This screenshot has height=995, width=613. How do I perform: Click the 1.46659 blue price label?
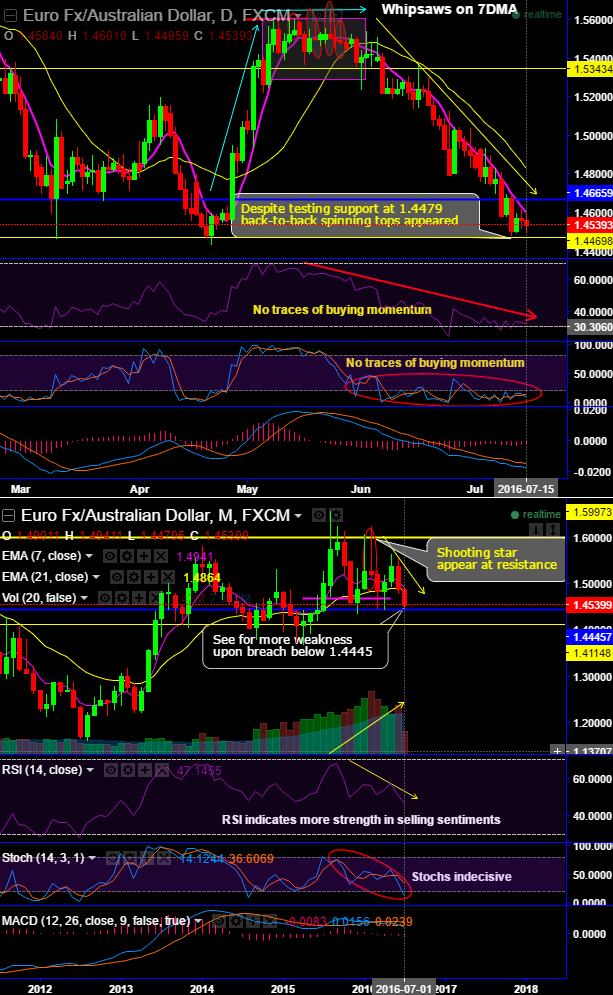(590, 193)
